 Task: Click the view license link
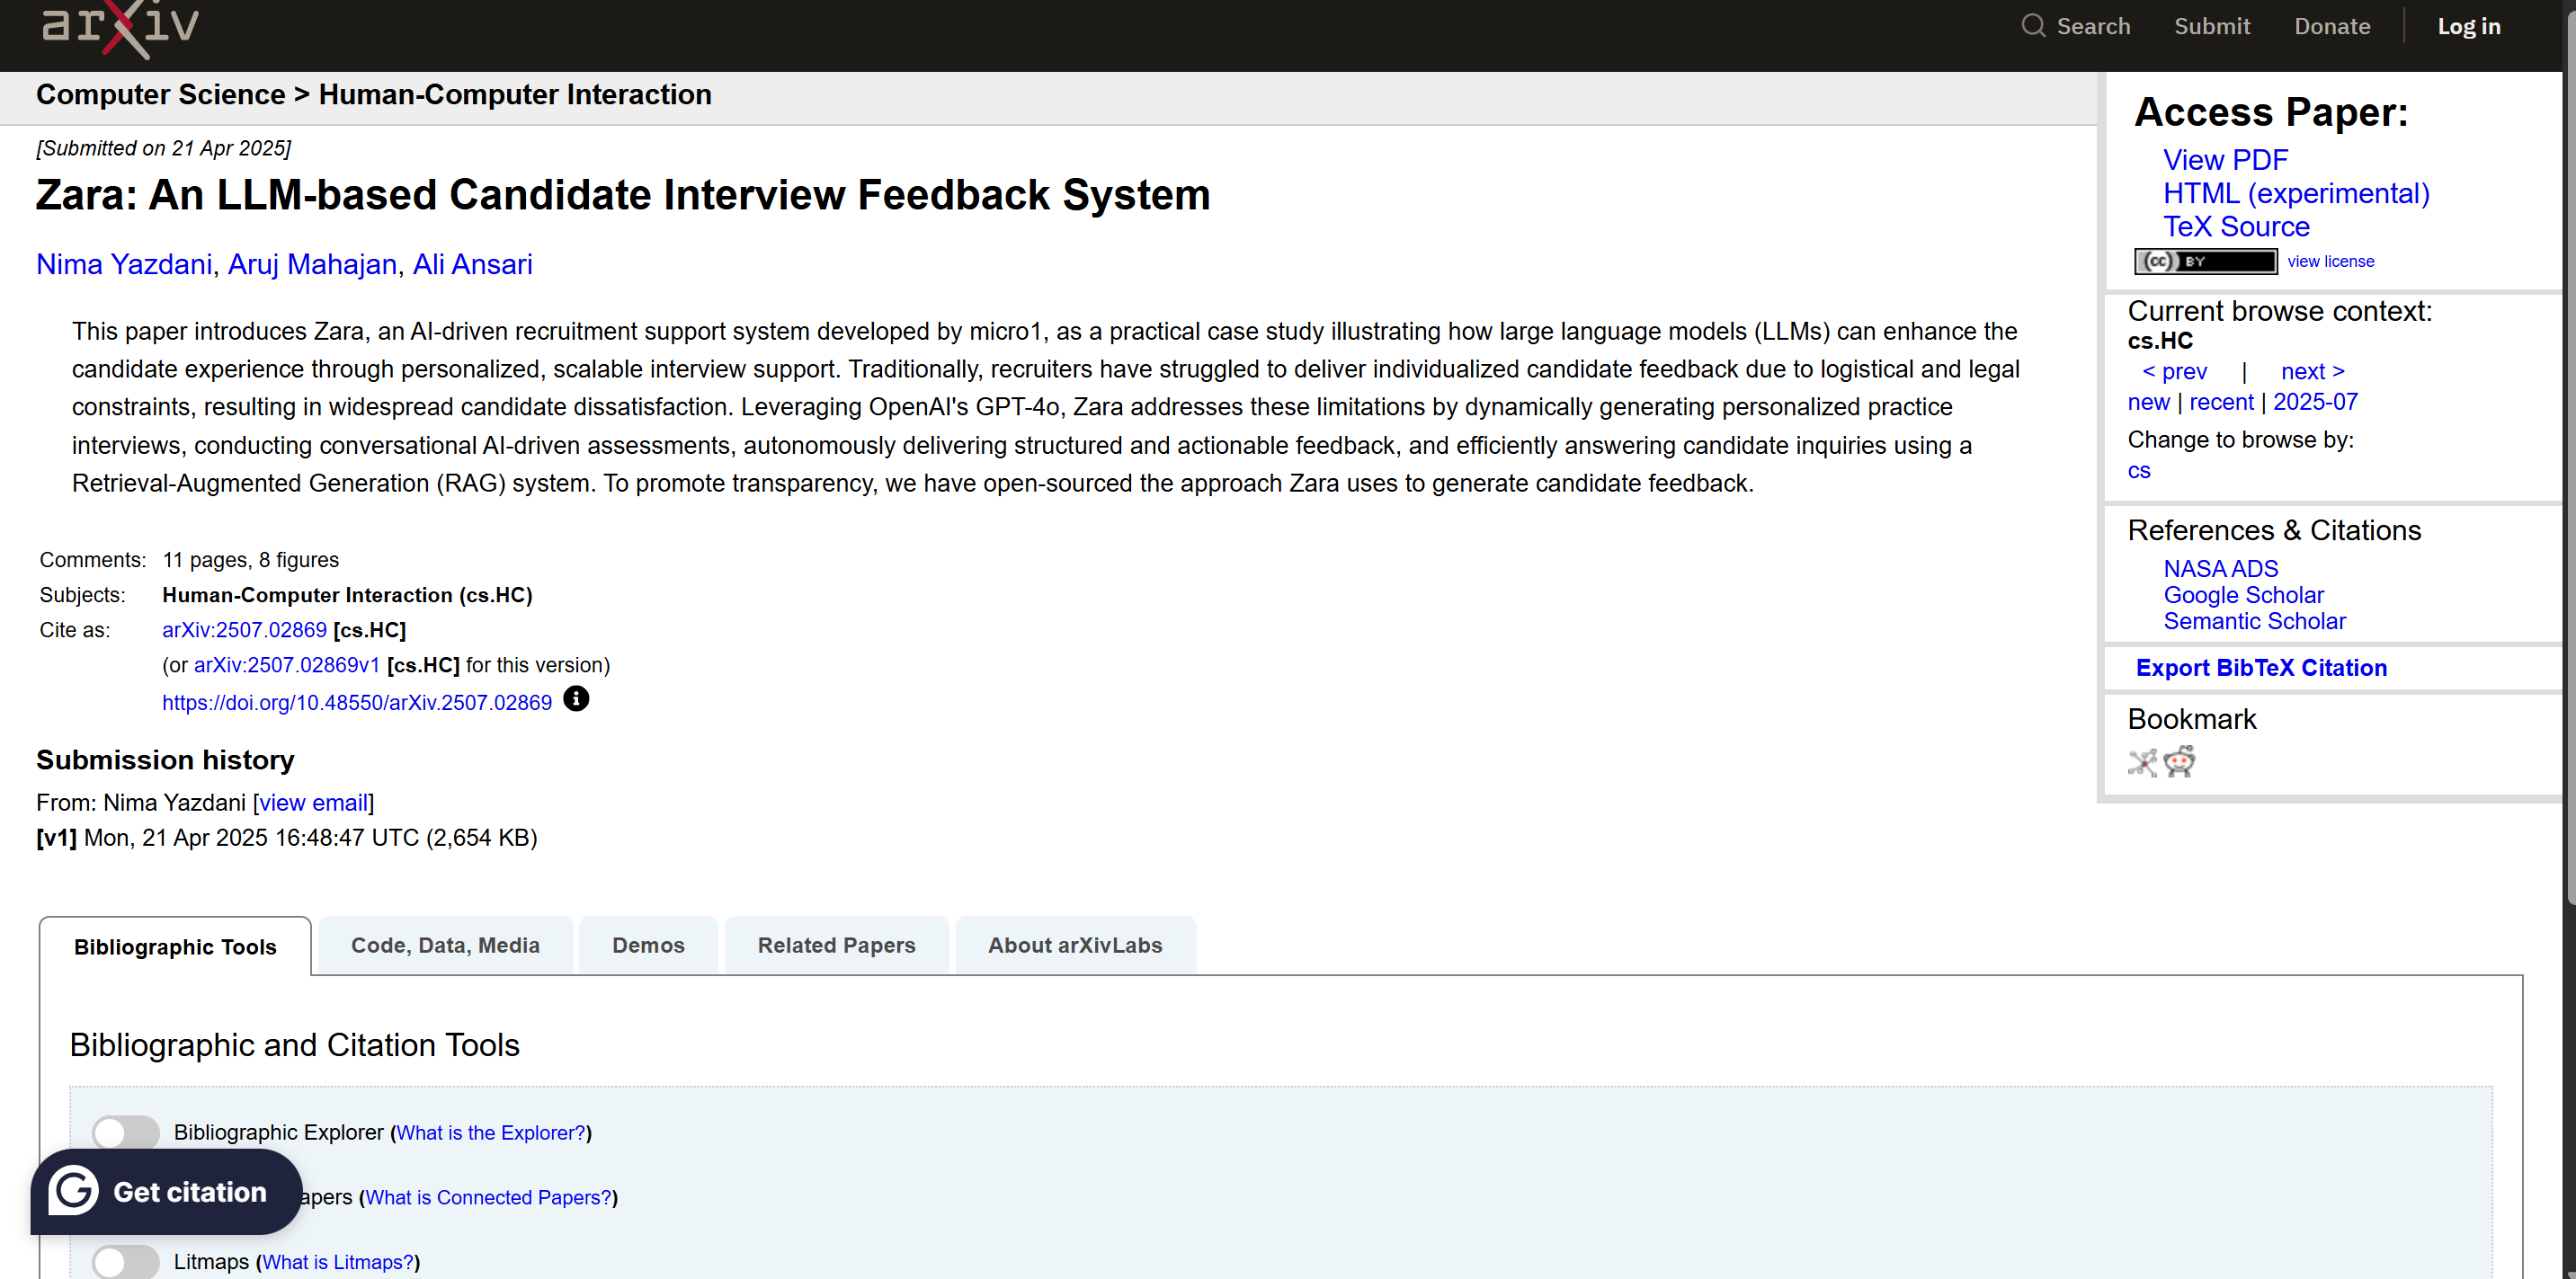point(2330,261)
